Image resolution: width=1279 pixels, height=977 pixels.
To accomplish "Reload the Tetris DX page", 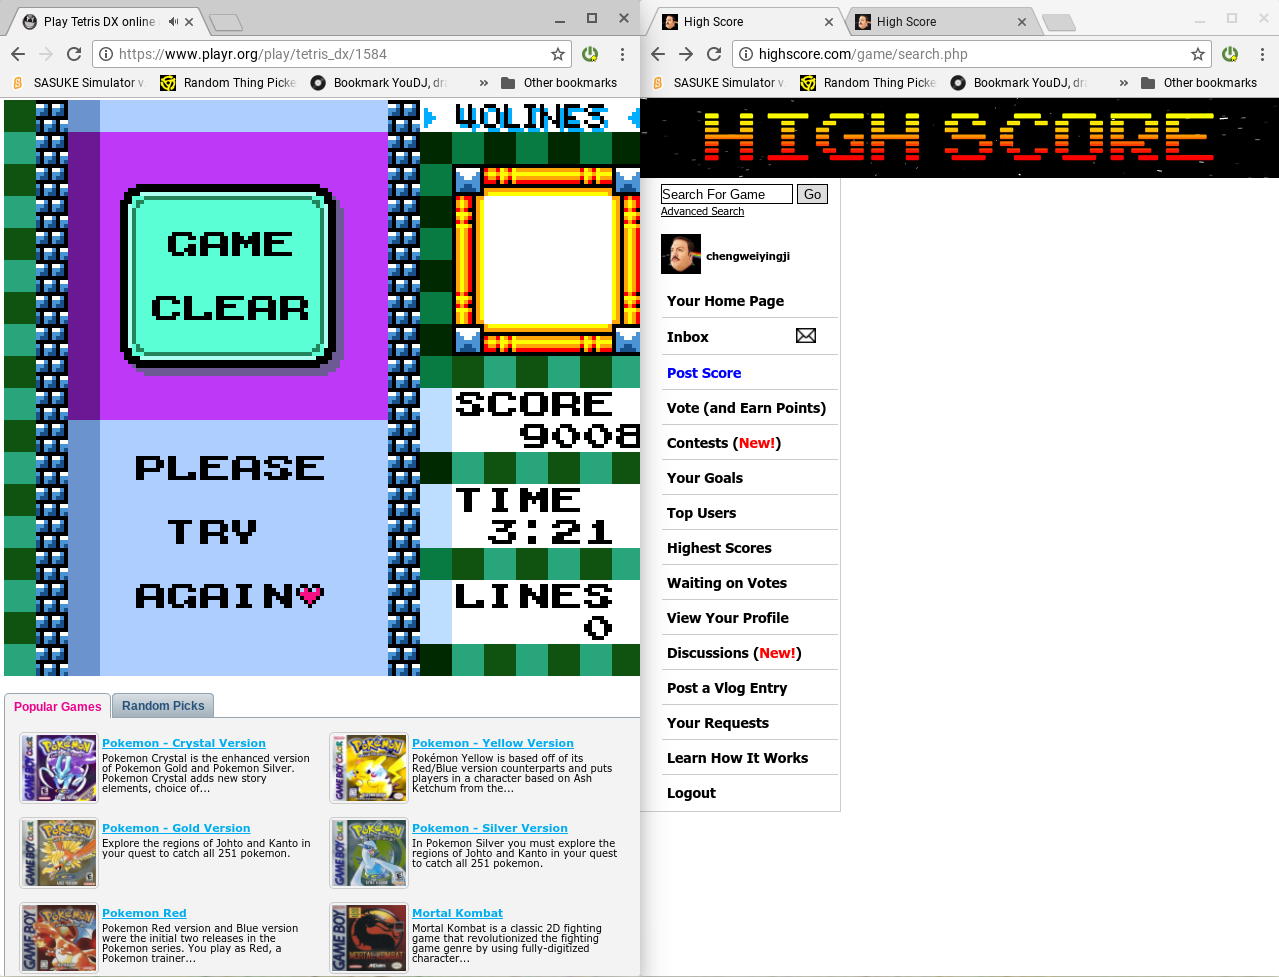I will pyautogui.click(x=74, y=54).
